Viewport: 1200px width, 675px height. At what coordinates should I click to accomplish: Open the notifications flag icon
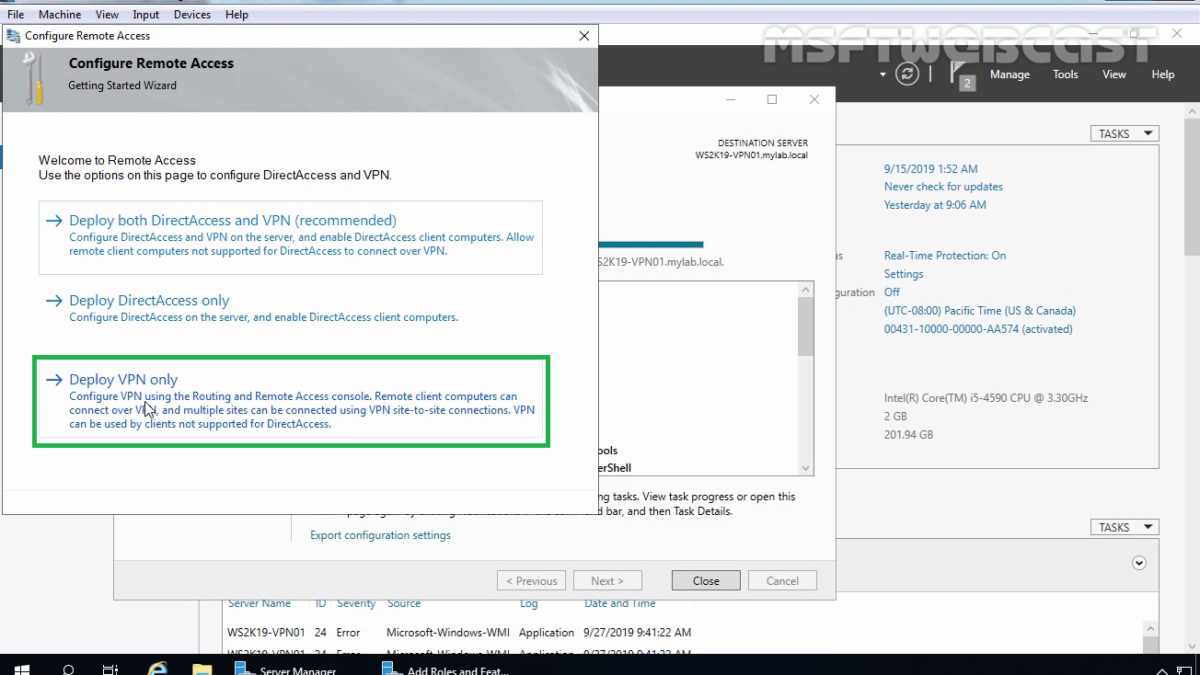(960, 75)
